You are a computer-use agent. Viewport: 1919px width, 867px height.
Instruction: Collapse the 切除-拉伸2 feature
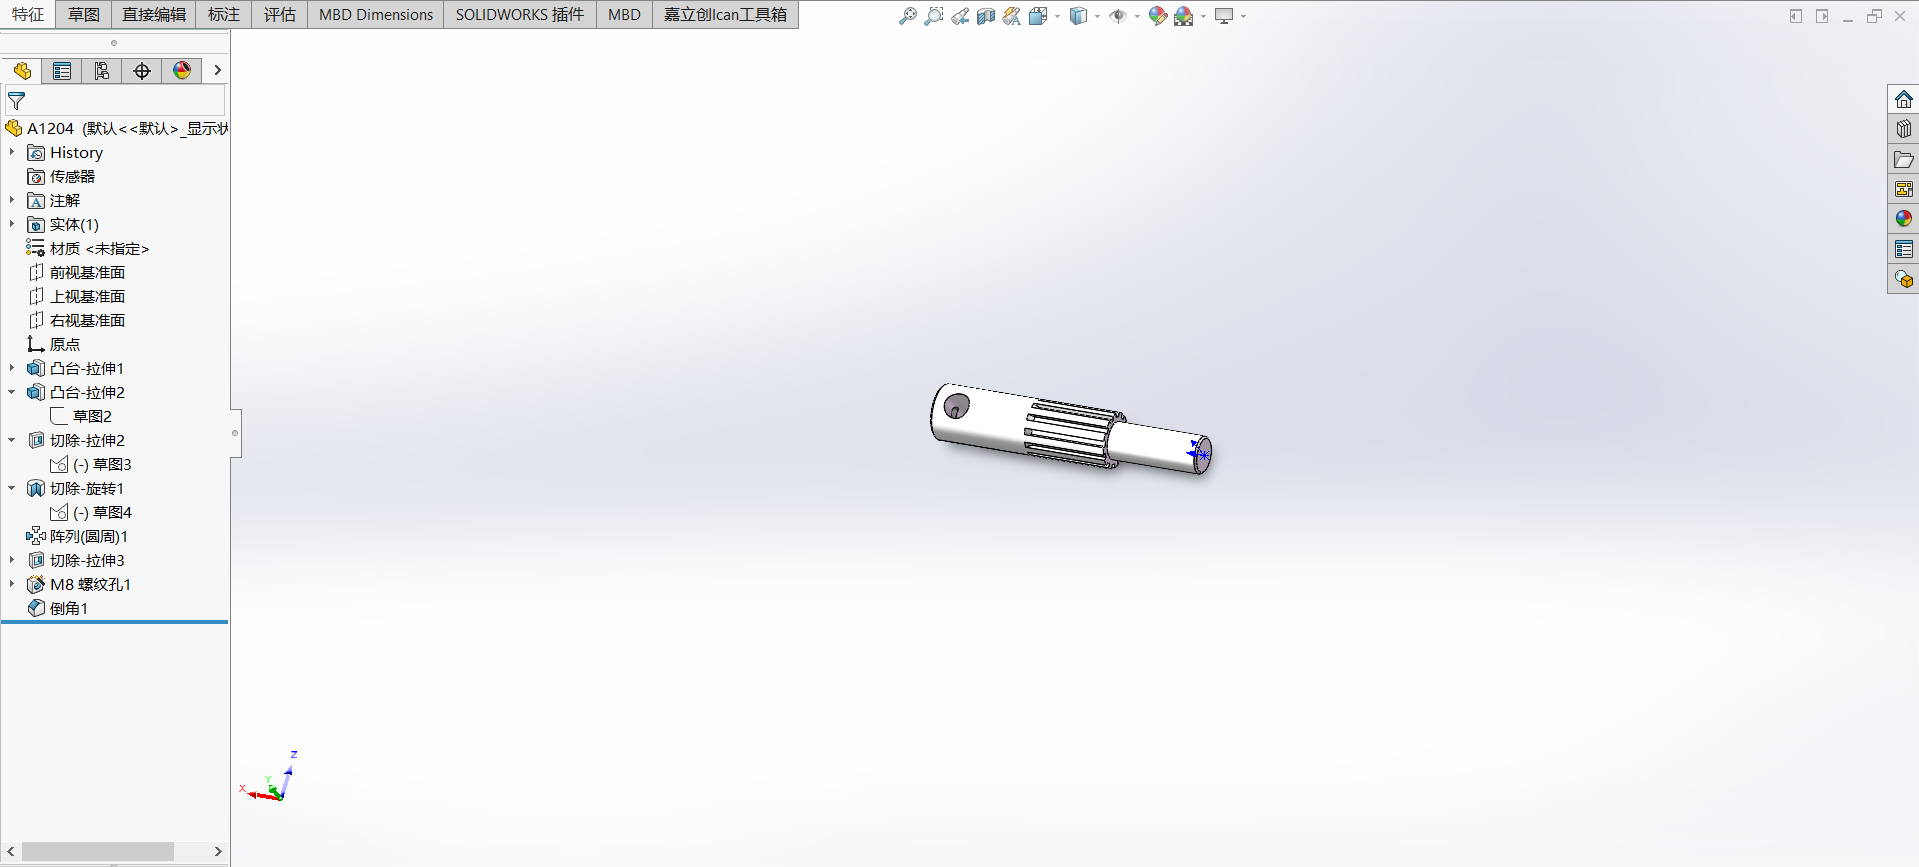[12, 441]
